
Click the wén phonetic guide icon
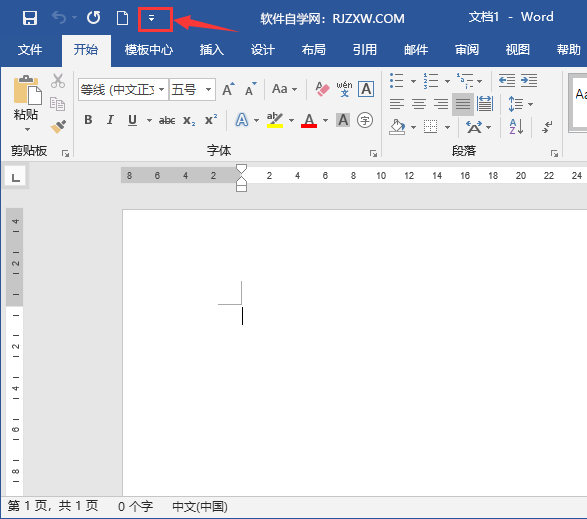point(344,89)
